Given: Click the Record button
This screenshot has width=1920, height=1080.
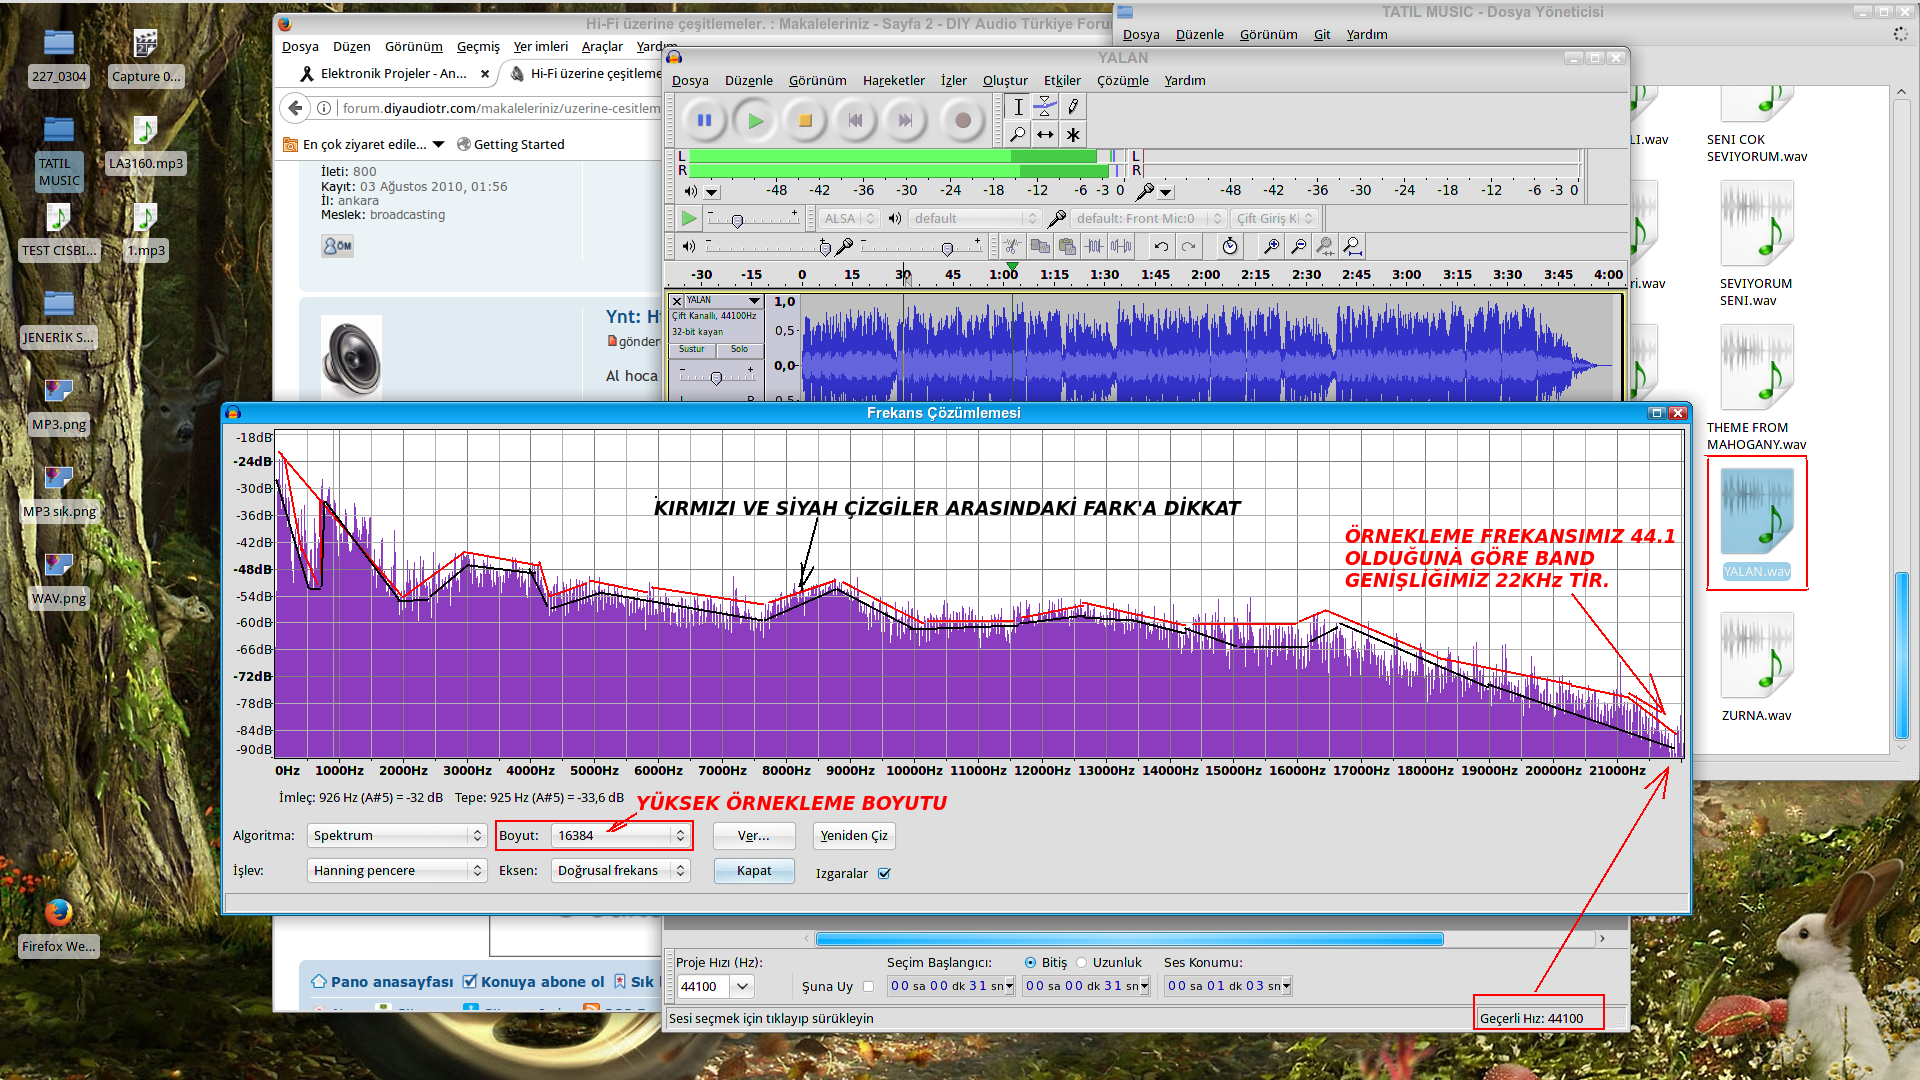Looking at the screenshot, I should coord(962,120).
